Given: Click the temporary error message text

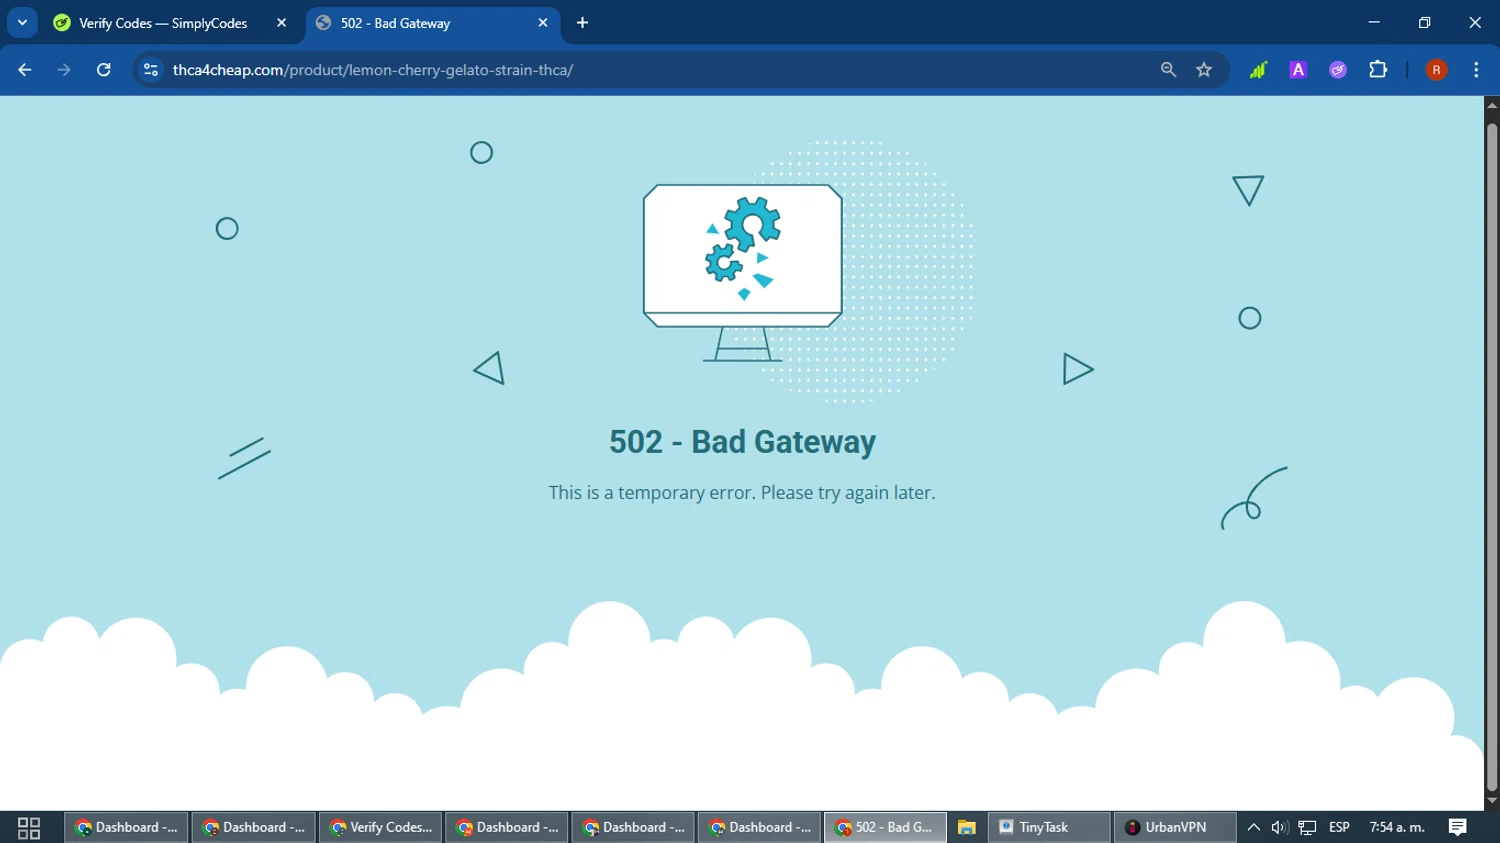Looking at the screenshot, I should (742, 493).
